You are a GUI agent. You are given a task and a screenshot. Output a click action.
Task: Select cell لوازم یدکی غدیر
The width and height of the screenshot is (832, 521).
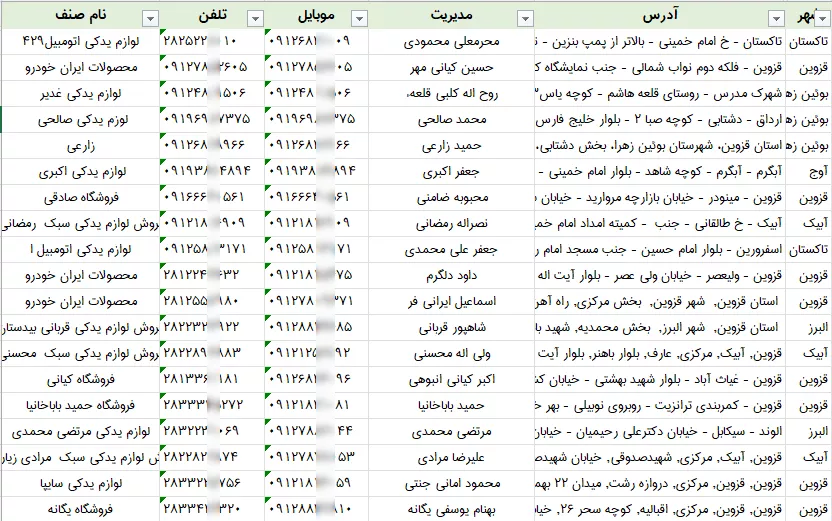pyautogui.click(x=80, y=93)
